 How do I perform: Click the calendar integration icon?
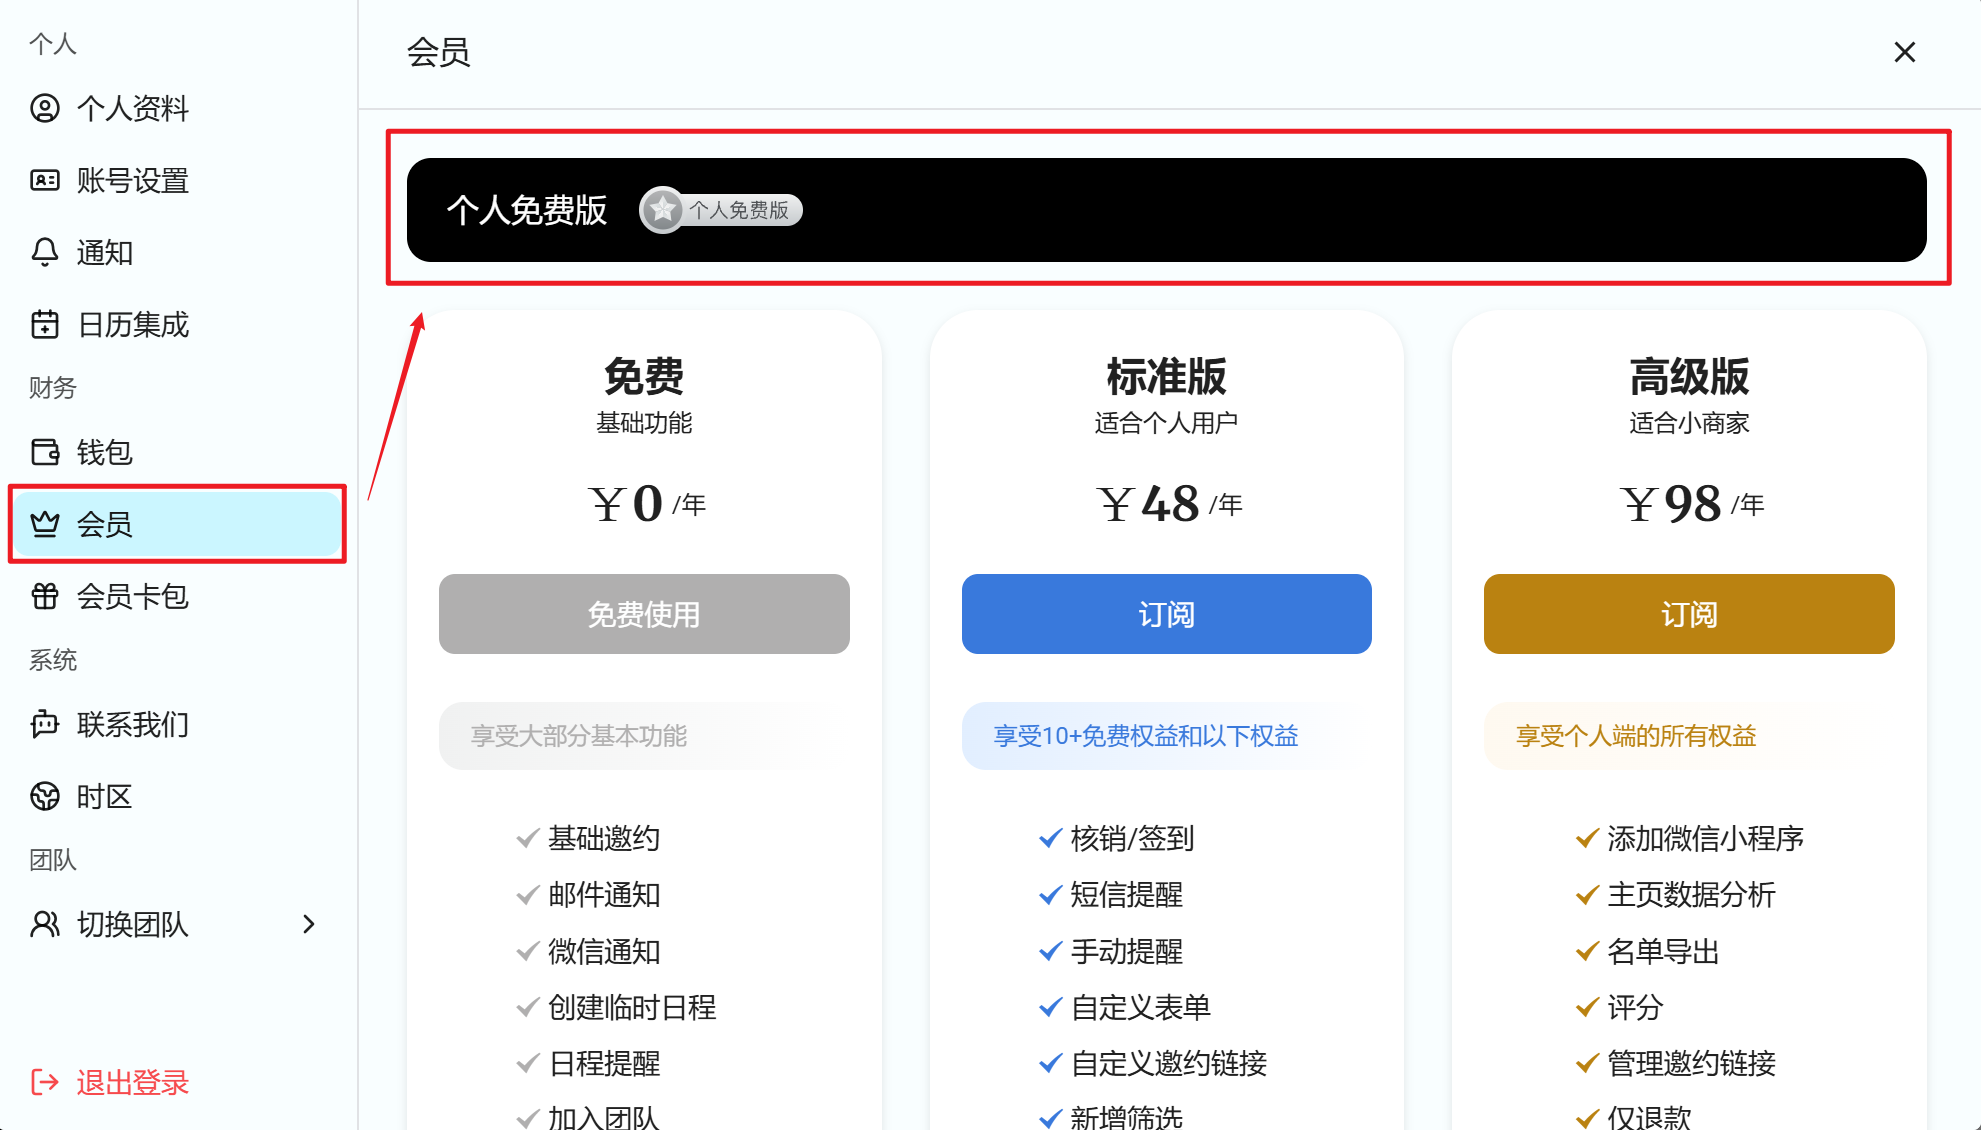(x=45, y=324)
